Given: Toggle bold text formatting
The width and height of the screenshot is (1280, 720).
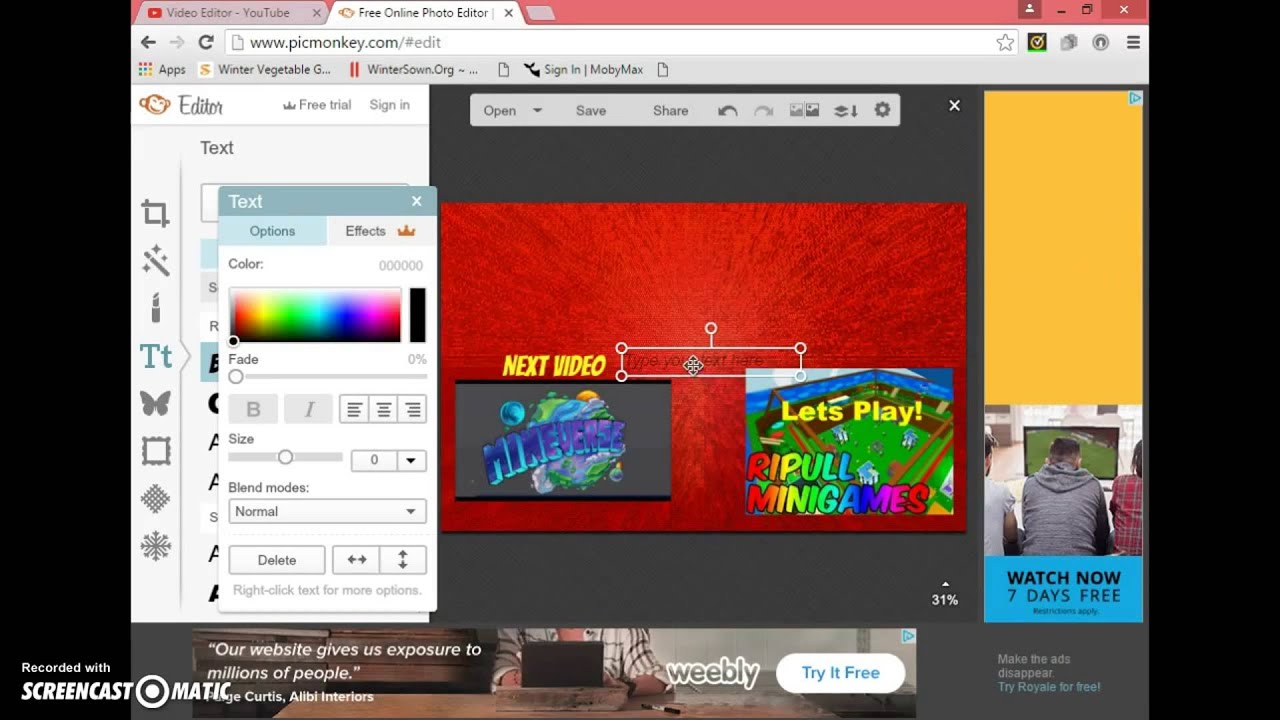Looking at the screenshot, I should click(253, 409).
